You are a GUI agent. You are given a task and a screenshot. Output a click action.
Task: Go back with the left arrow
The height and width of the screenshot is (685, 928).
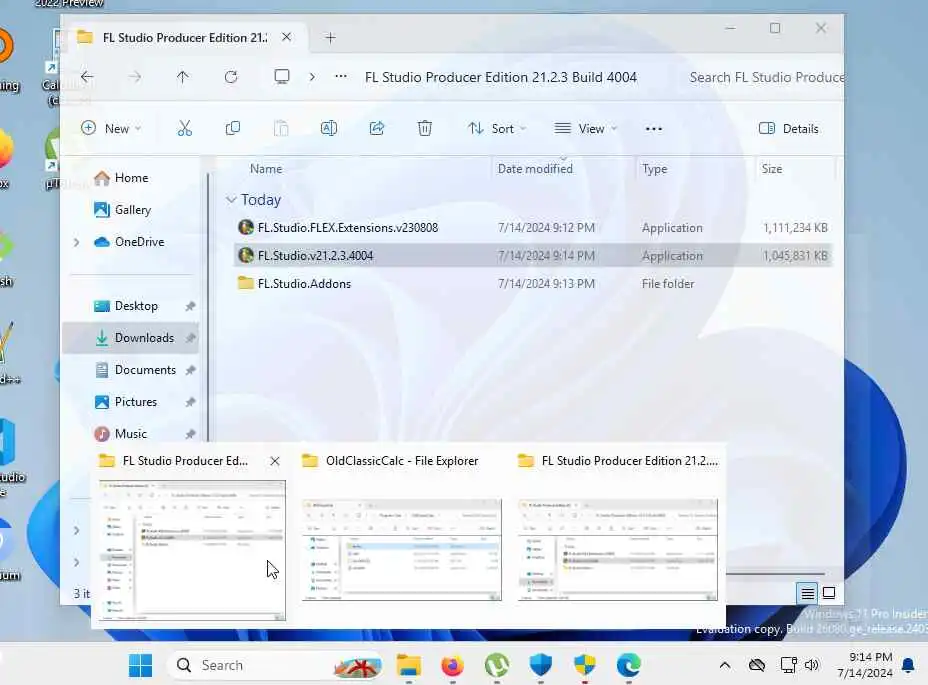pos(87,77)
